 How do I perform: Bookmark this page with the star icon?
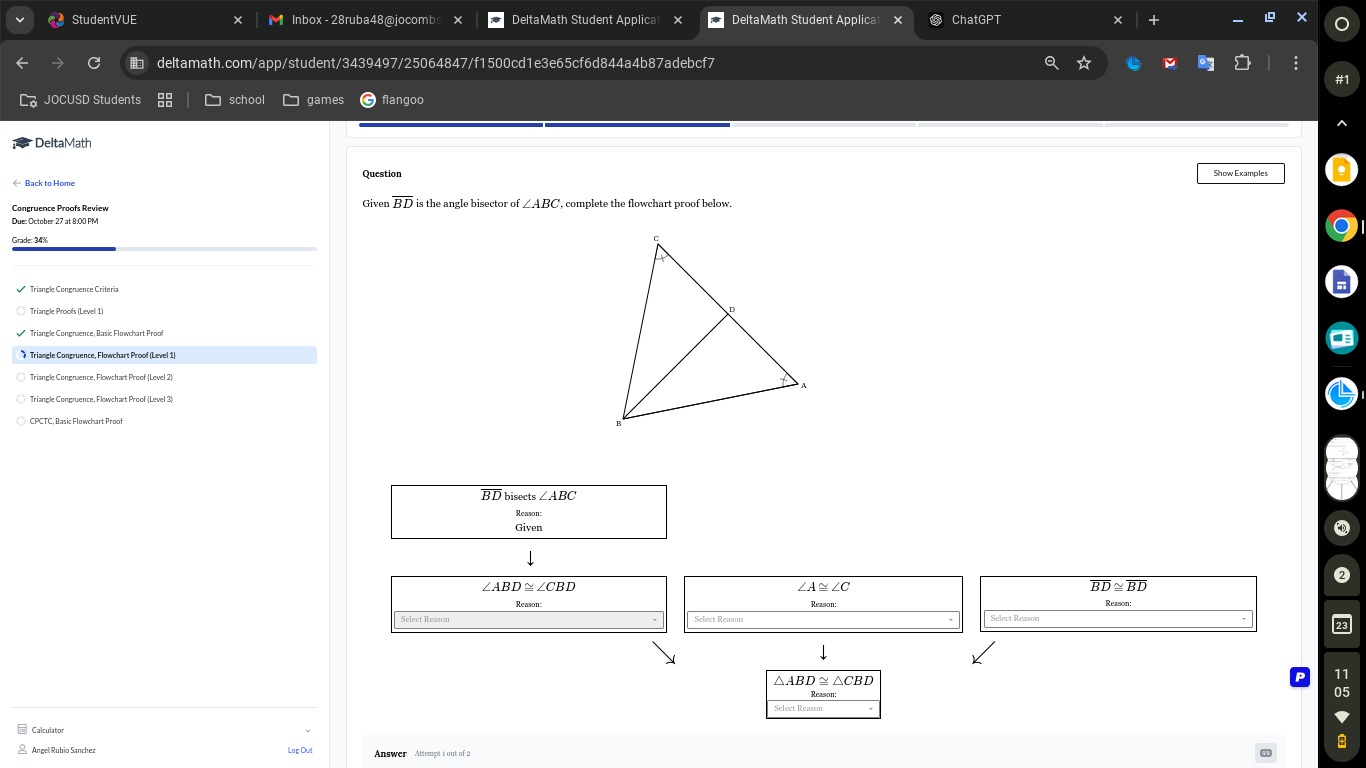[x=1084, y=63]
